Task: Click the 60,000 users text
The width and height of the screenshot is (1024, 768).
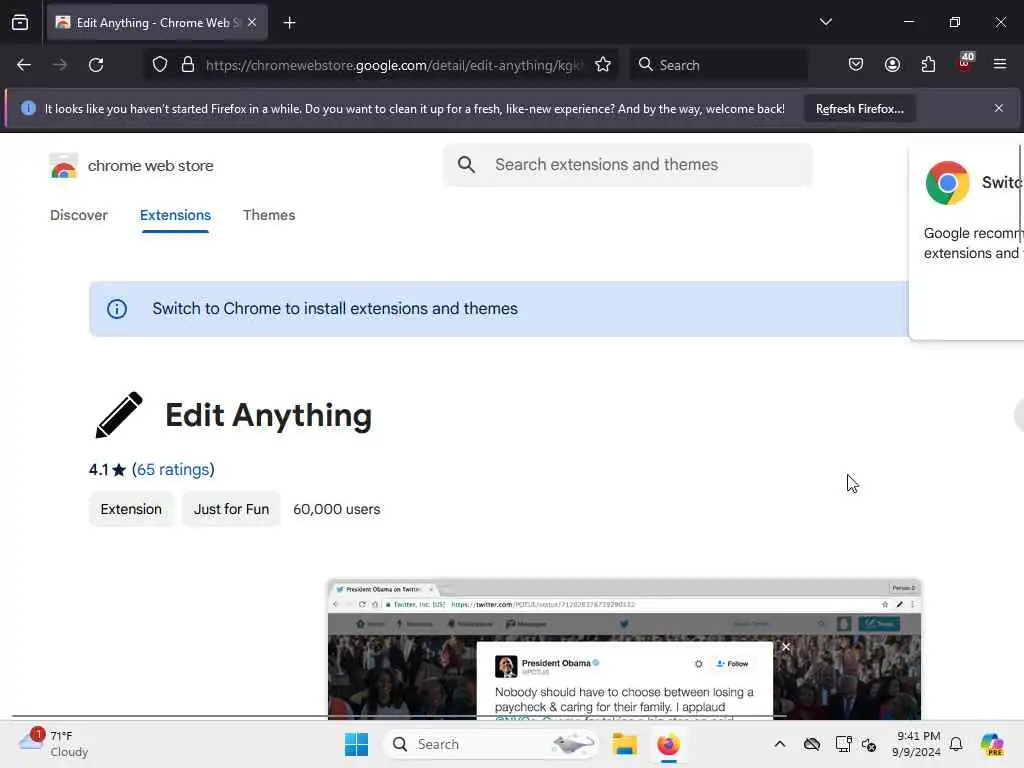Action: tap(336, 509)
